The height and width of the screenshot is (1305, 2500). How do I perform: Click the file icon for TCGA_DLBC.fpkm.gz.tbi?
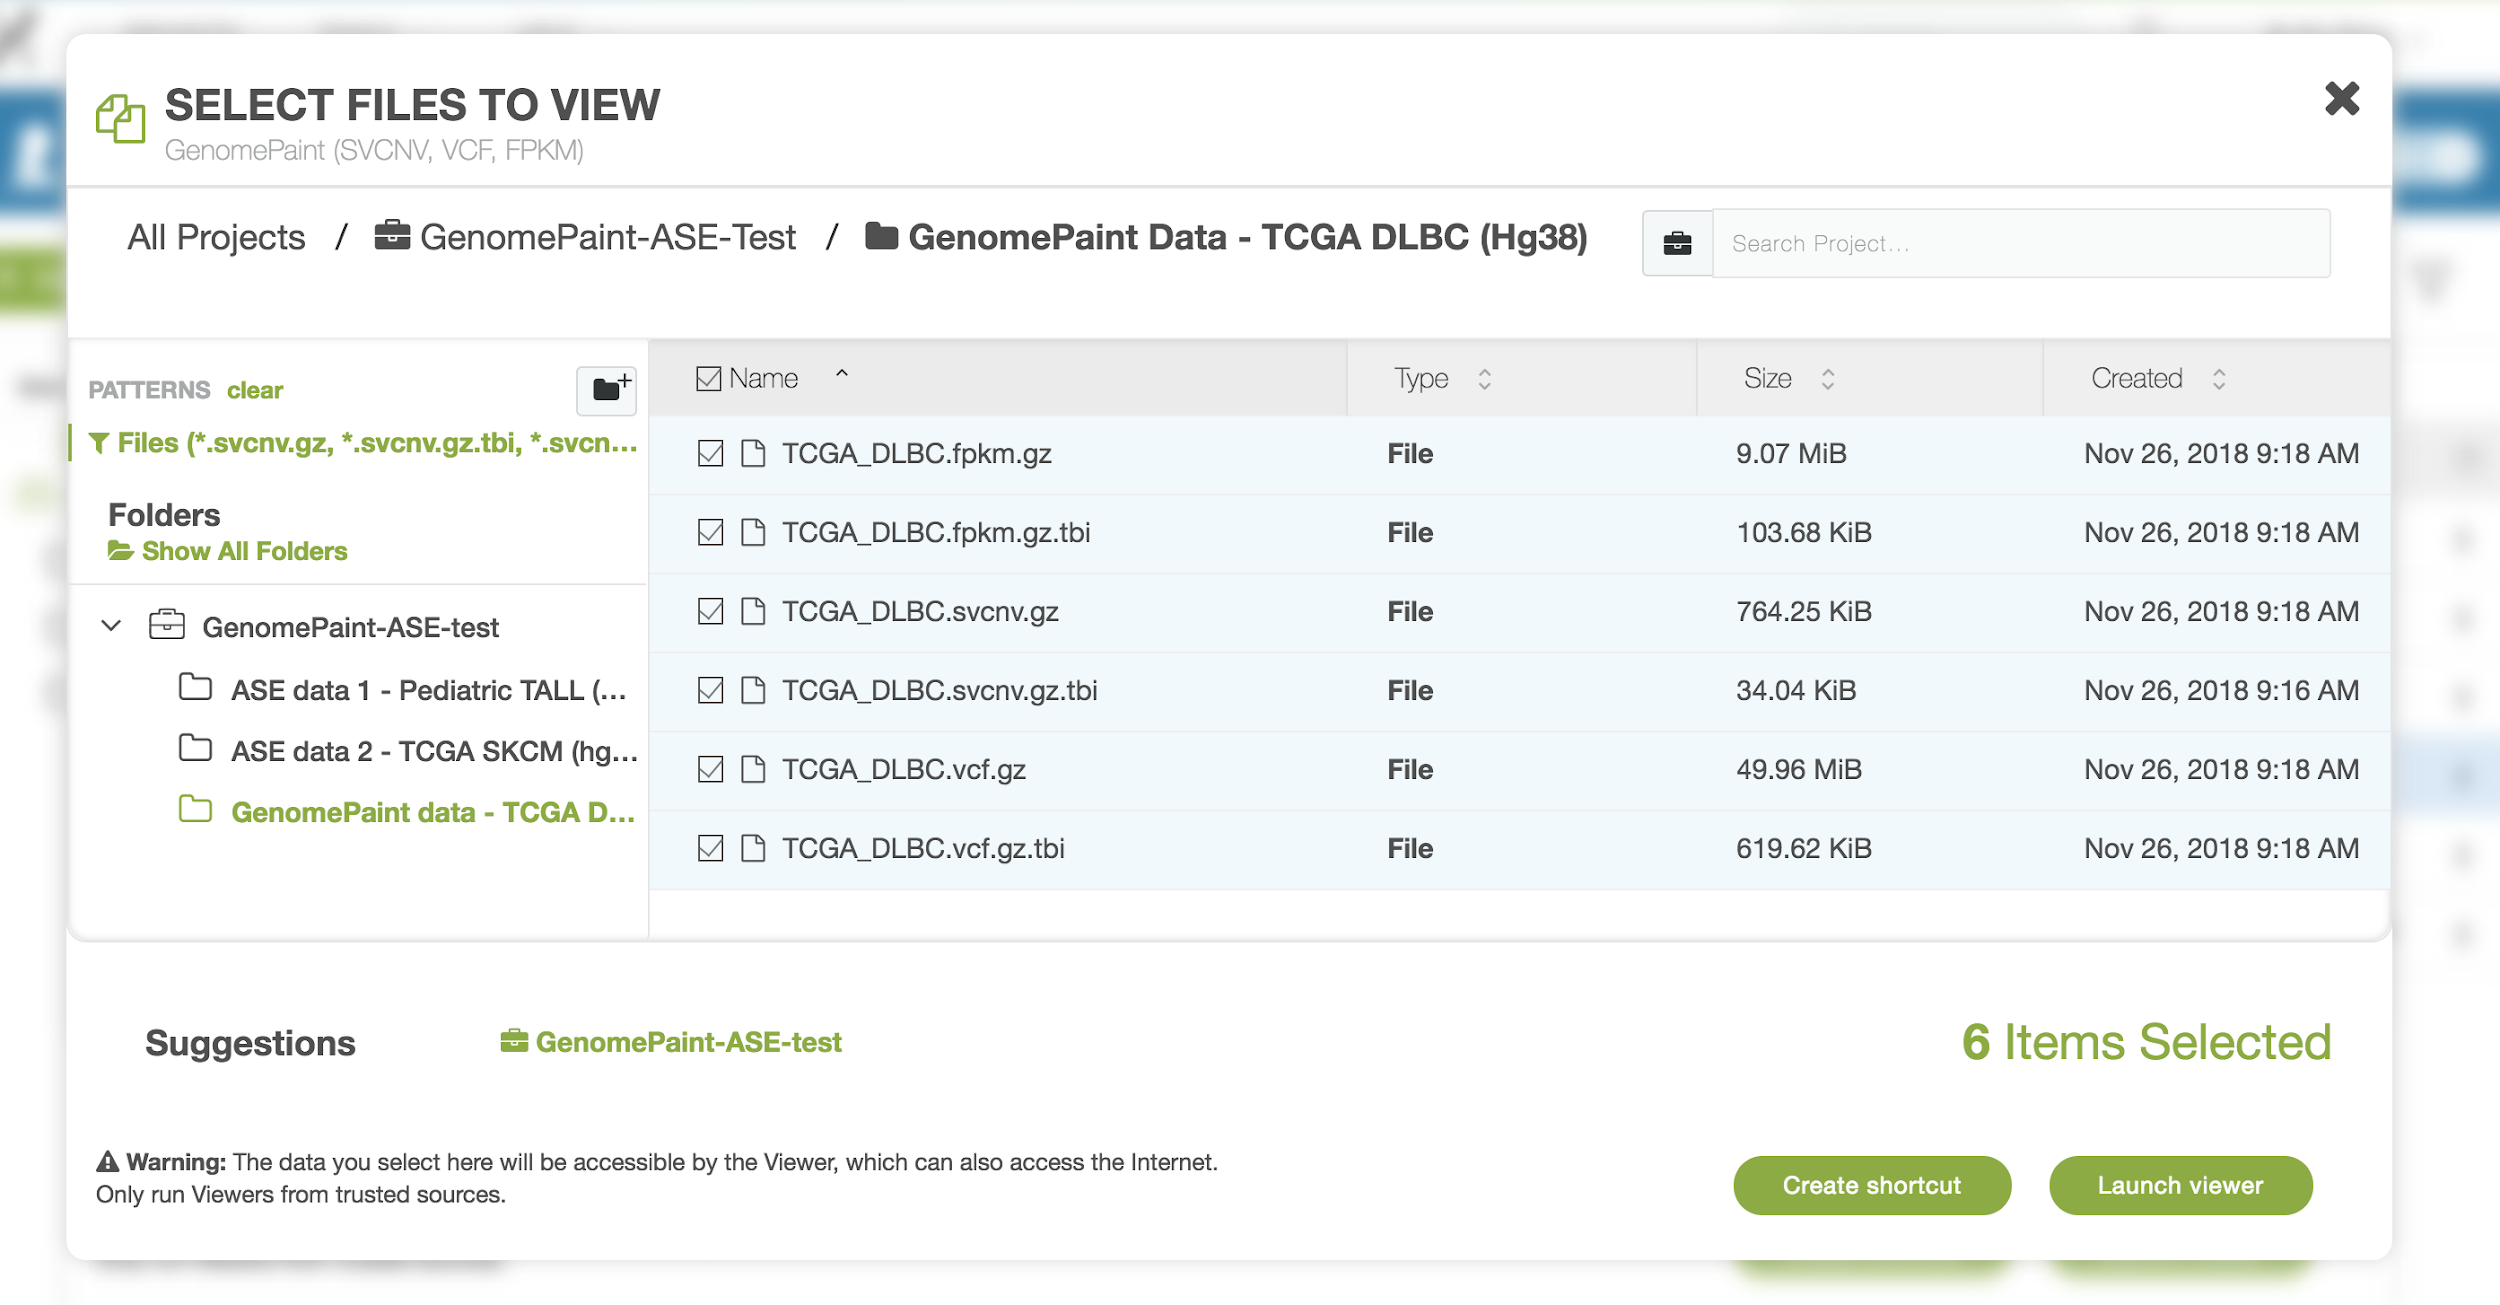(753, 532)
